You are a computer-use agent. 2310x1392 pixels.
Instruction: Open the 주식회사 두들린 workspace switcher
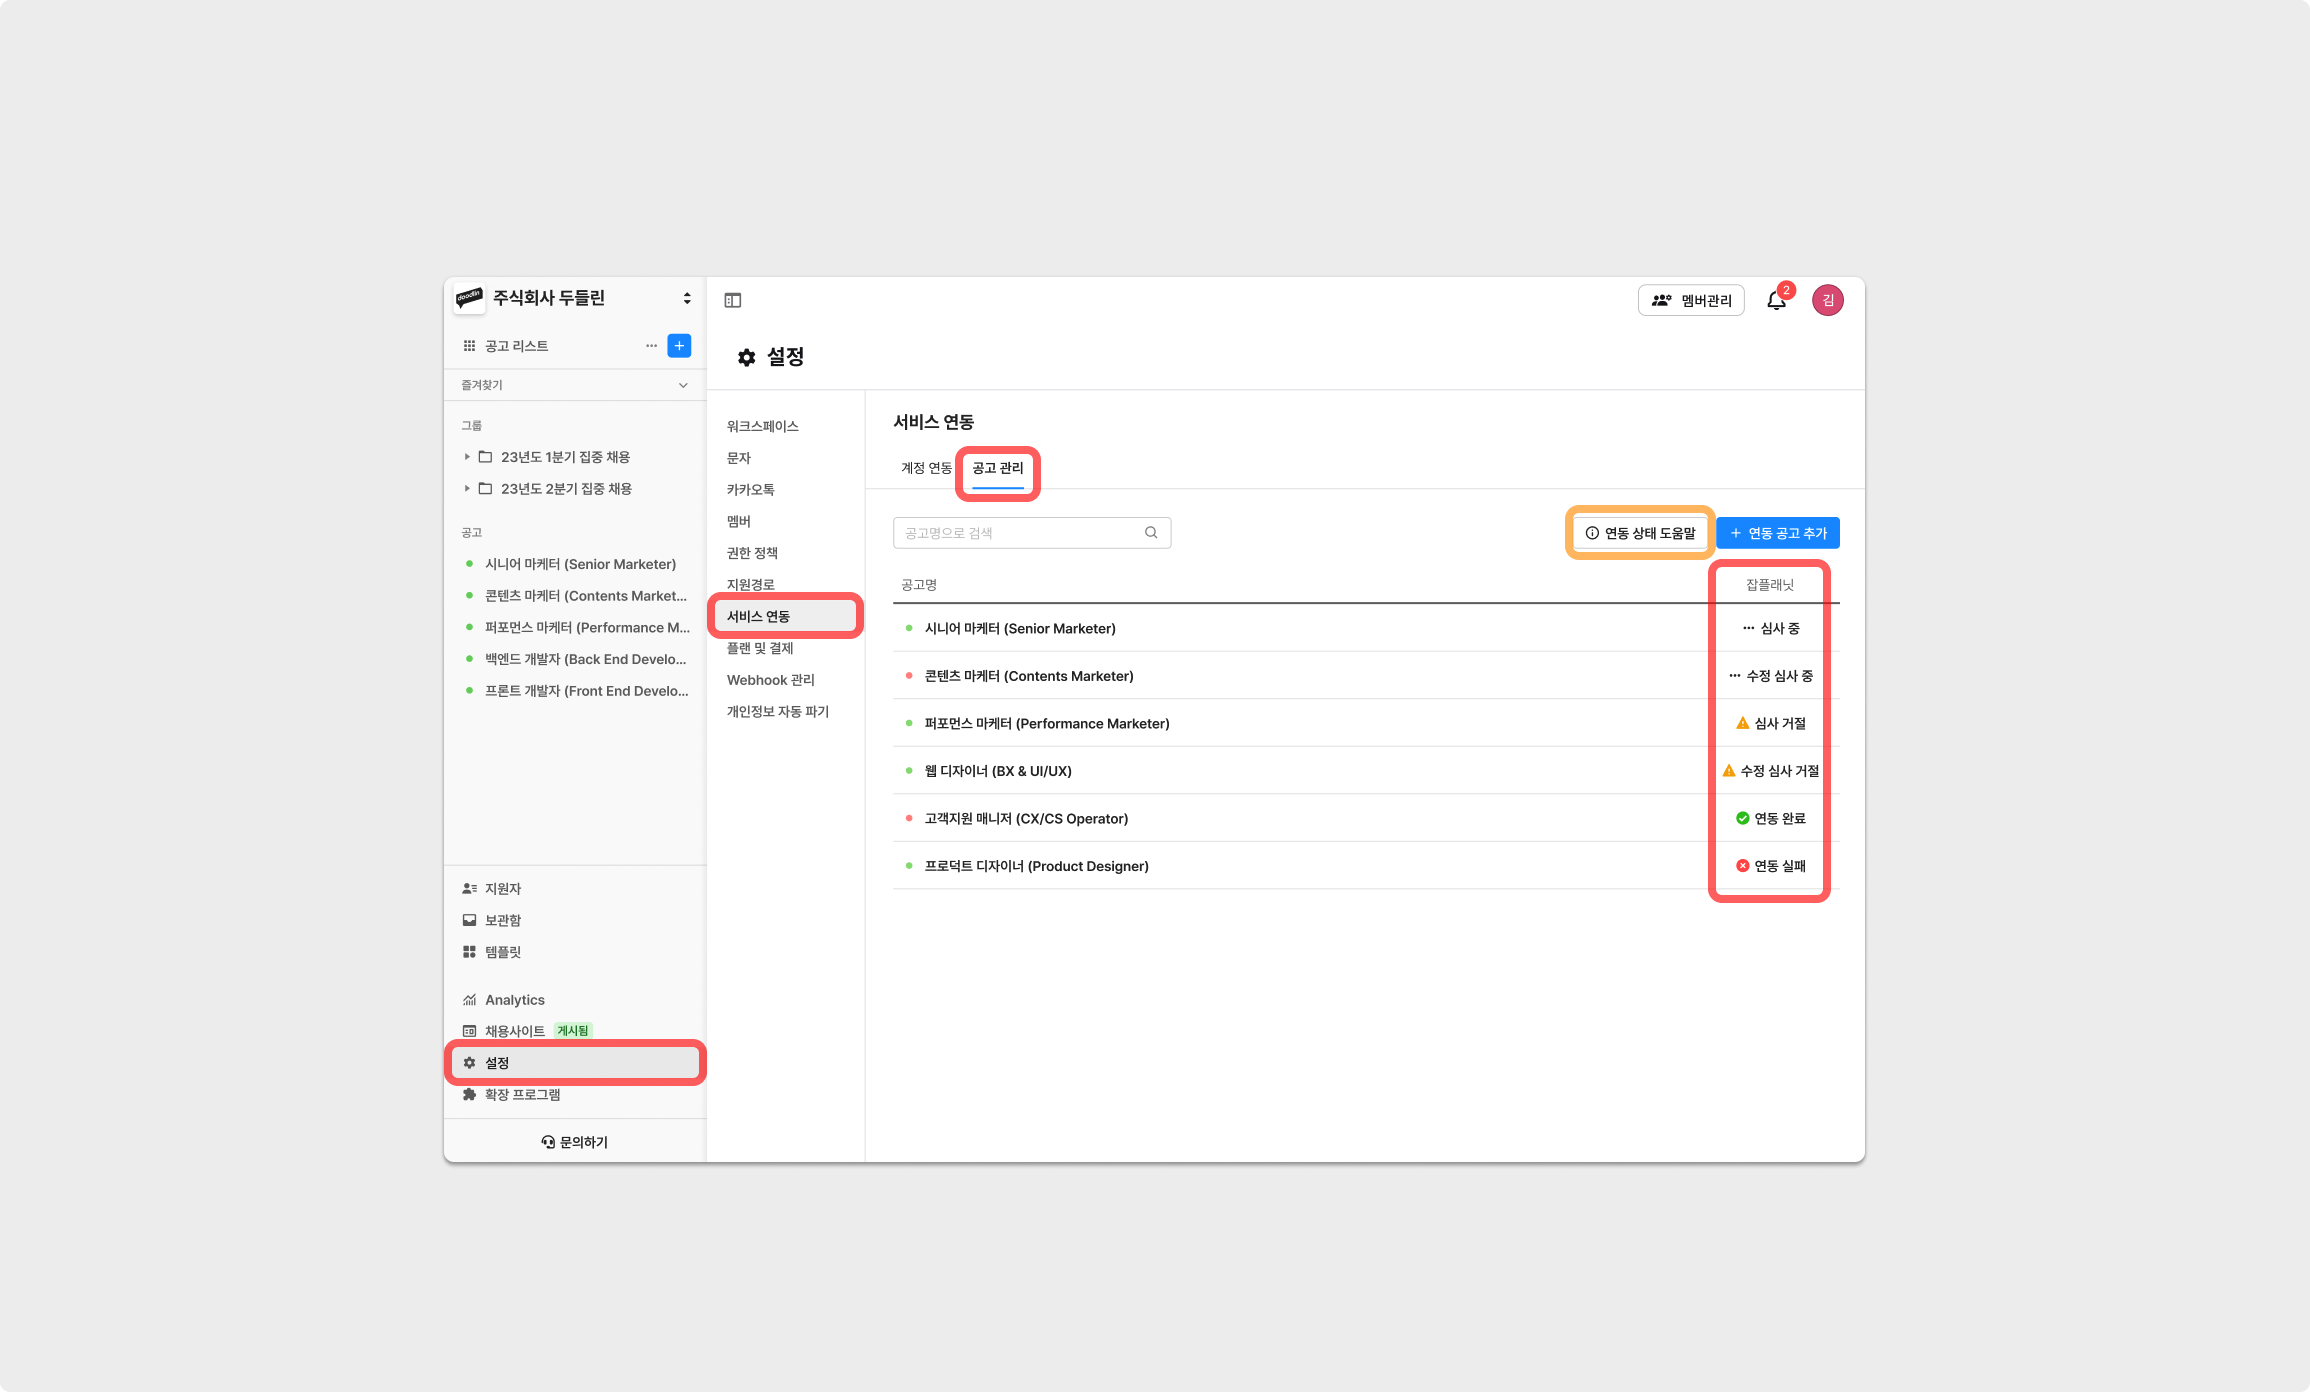686,298
